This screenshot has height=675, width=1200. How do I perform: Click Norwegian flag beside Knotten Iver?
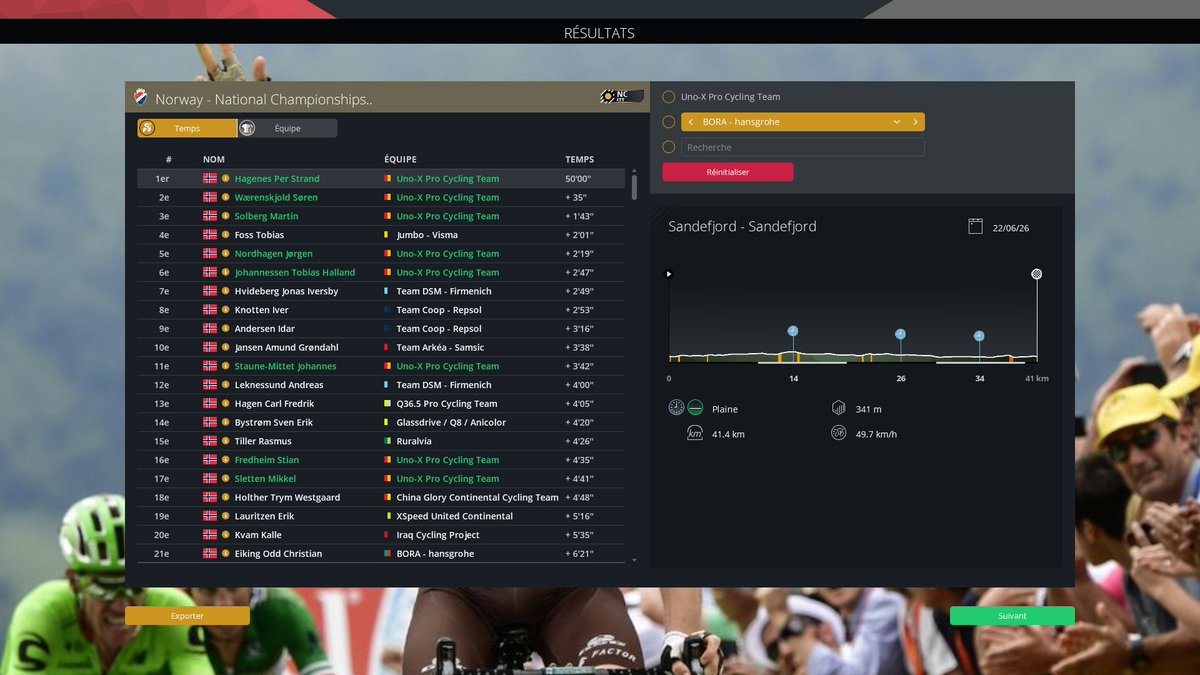tap(210, 310)
